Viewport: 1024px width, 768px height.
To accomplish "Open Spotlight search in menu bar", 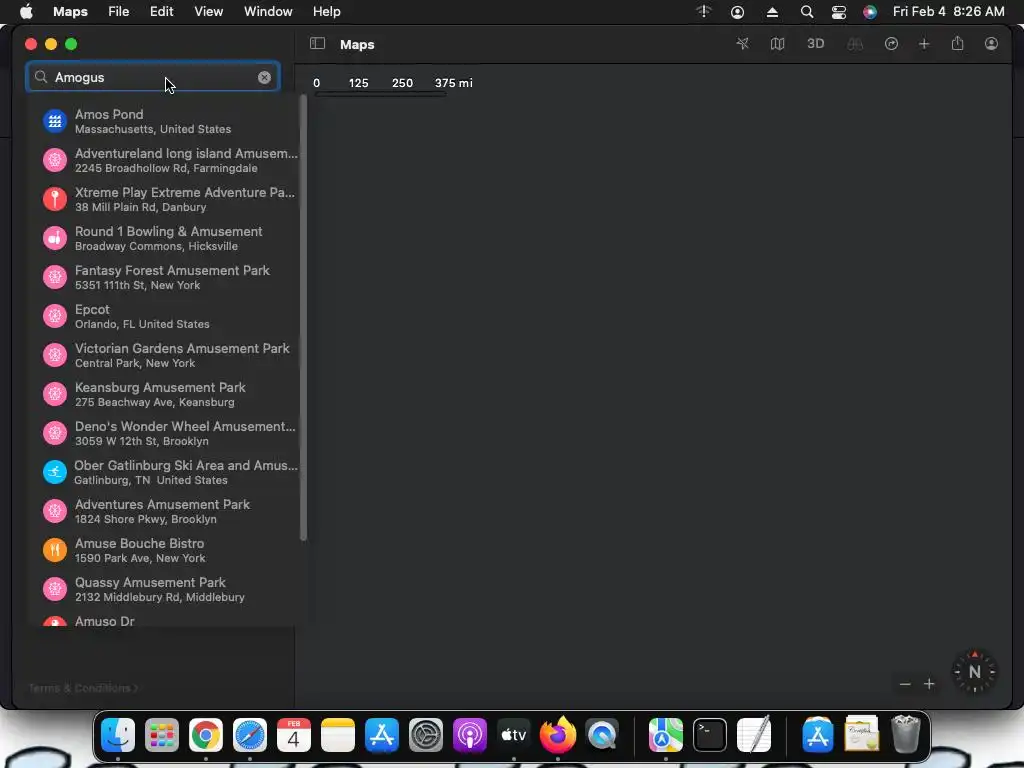I will [807, 12].
